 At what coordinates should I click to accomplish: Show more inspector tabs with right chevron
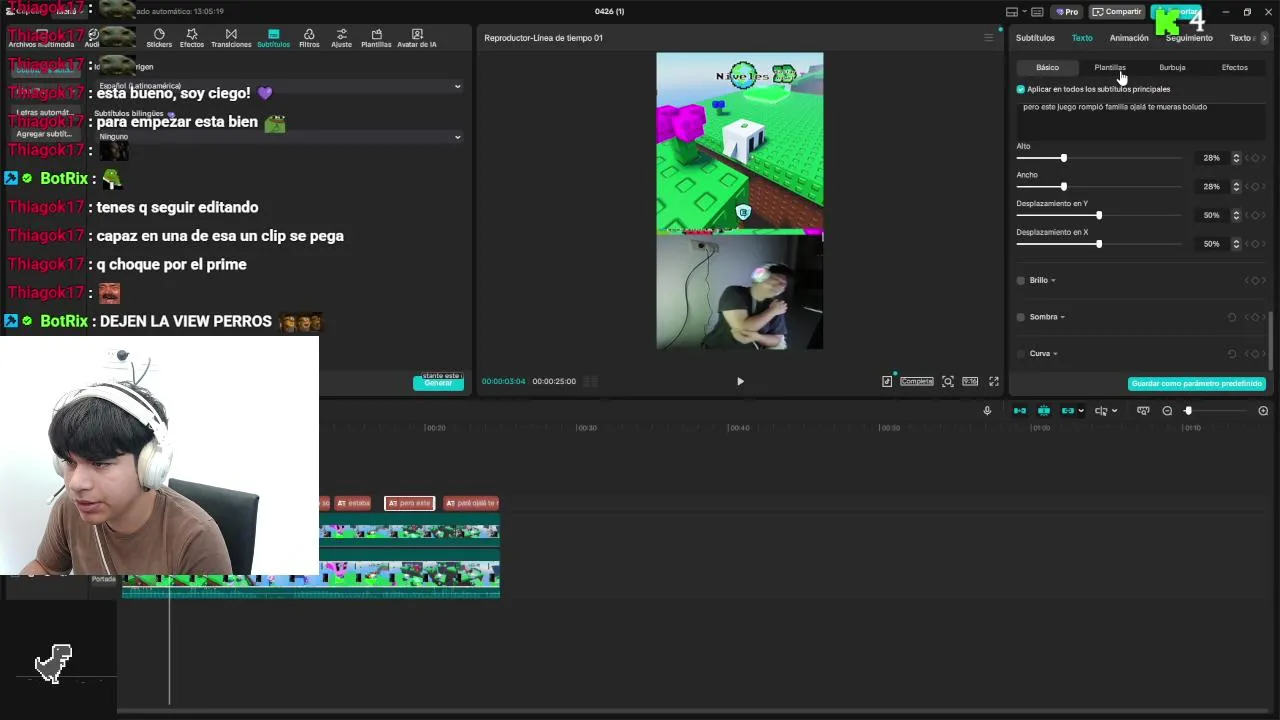pos(1264,38)
